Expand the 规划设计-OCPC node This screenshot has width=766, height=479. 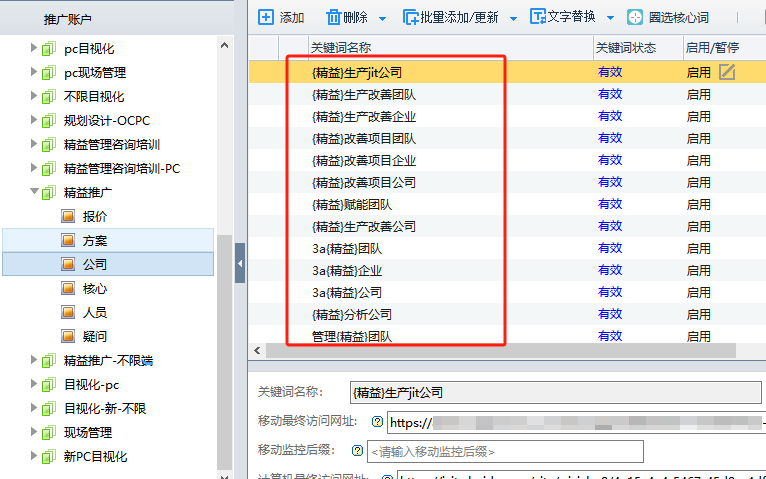point(34,119)
